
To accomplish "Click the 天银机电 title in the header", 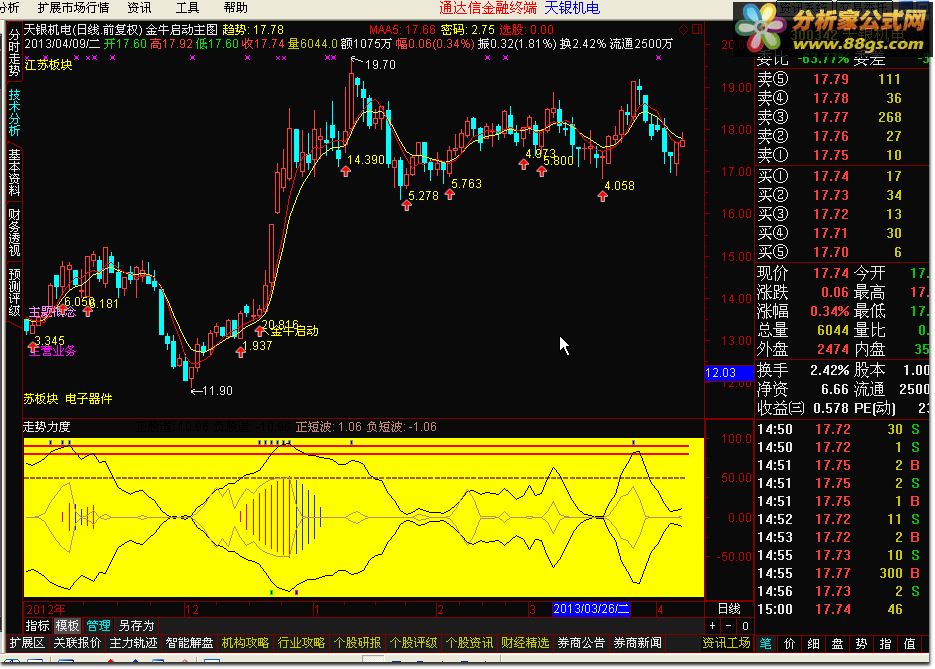I will [572, 8].
